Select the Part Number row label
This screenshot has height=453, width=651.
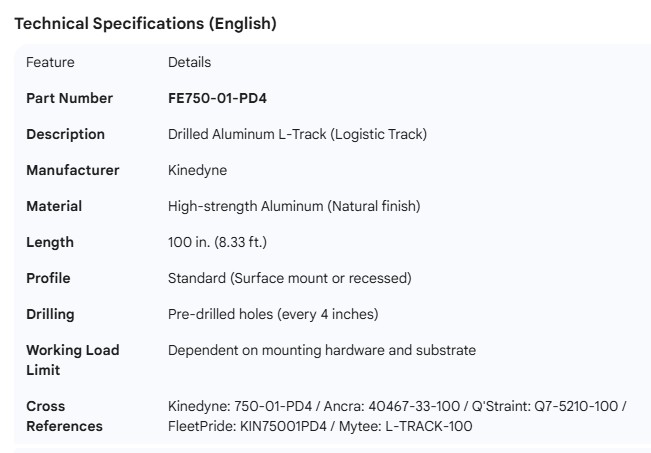(x=69, y=98)
